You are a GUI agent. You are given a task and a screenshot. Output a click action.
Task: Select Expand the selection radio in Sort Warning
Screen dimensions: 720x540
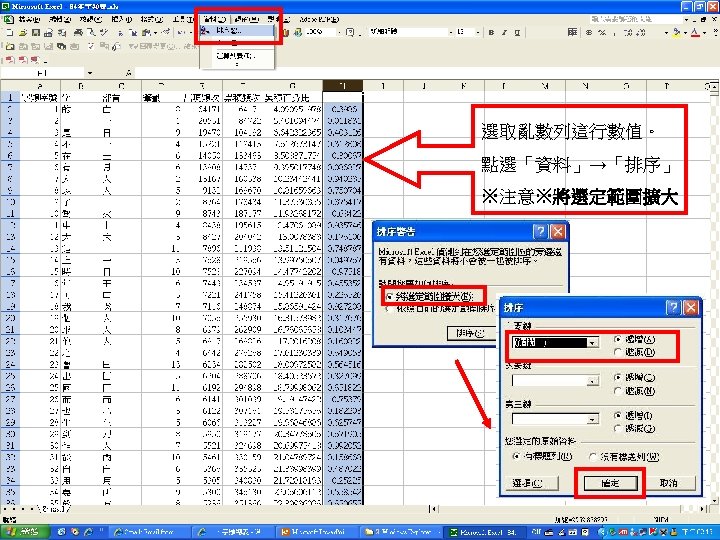pyautogui.click(x=390, y=297)
